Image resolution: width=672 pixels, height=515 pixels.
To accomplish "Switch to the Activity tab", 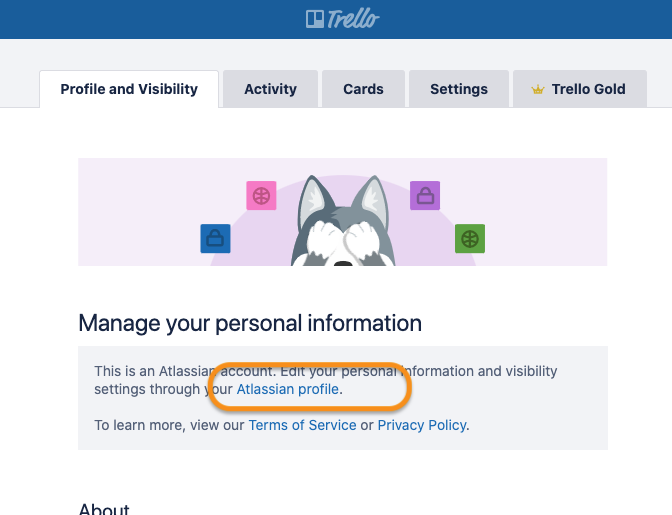I will [x=270, y=89].
